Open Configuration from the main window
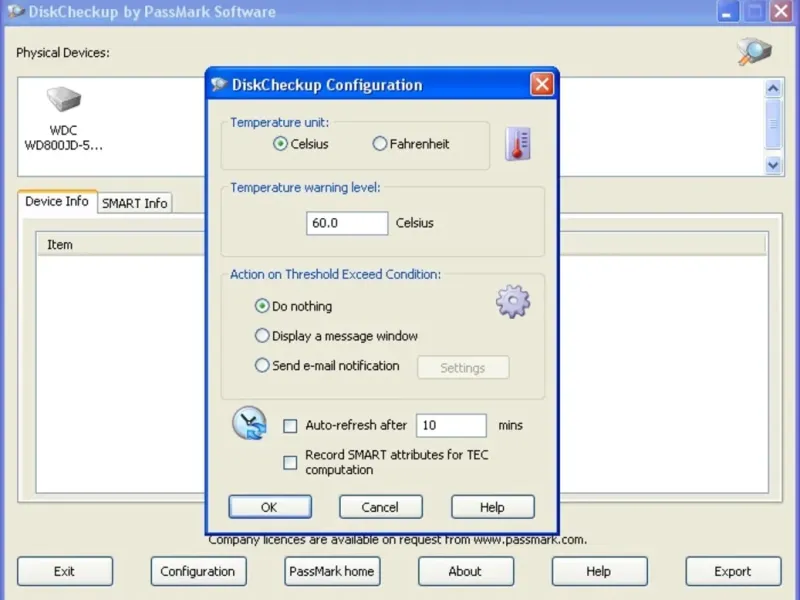The height and width of the screenshot is (600, 800). (198, 571)
